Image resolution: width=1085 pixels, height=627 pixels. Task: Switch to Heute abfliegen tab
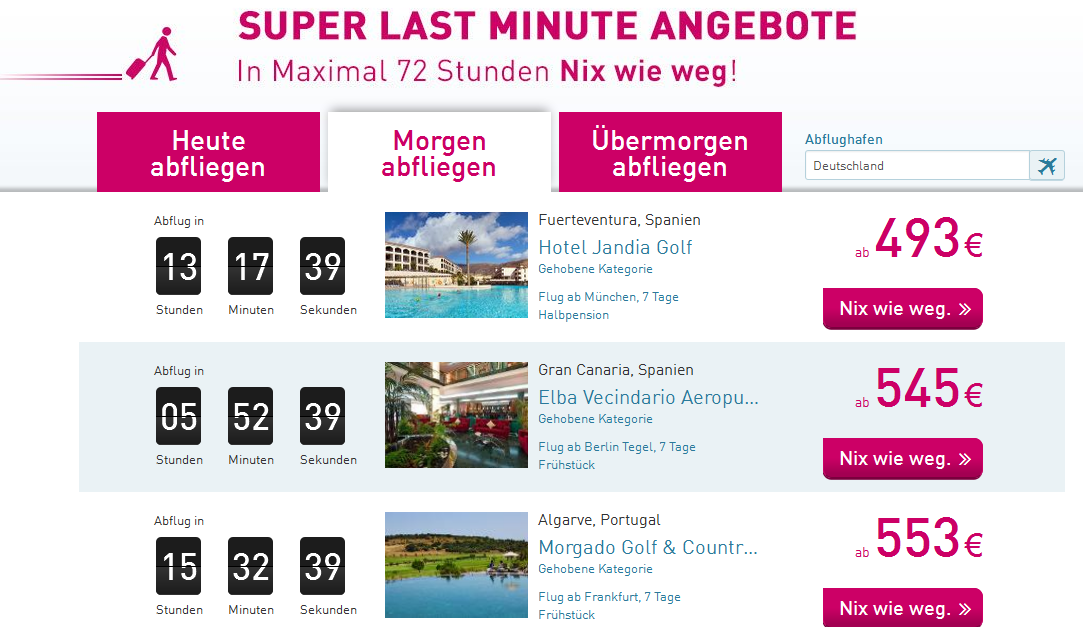click(x=208, y=153)
